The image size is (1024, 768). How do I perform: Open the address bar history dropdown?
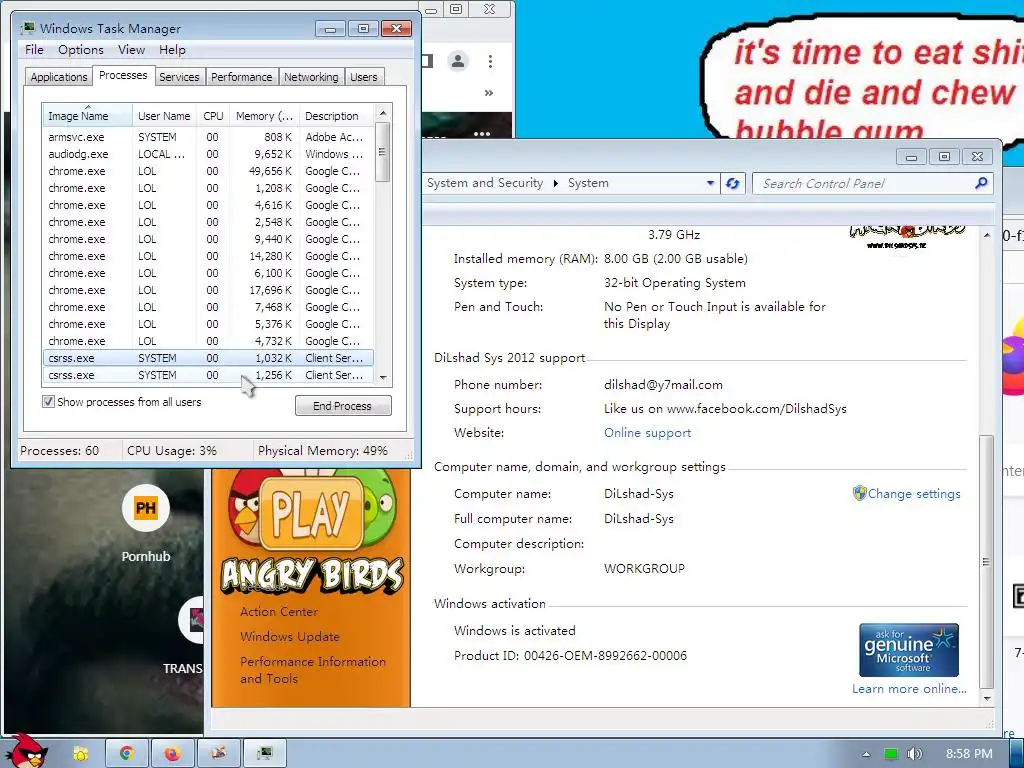(710, 184)
